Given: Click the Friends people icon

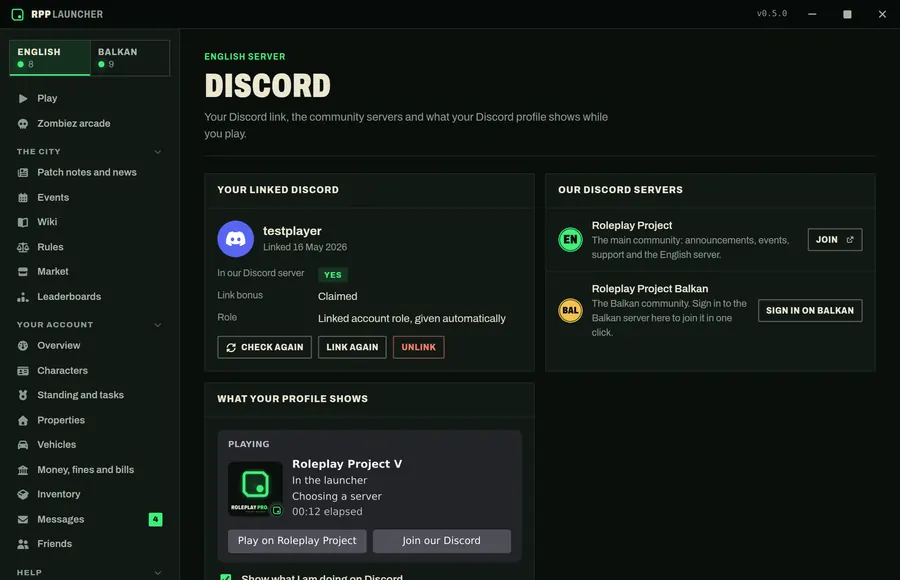Looking at the screenshot, I should [x=23, y=544].
